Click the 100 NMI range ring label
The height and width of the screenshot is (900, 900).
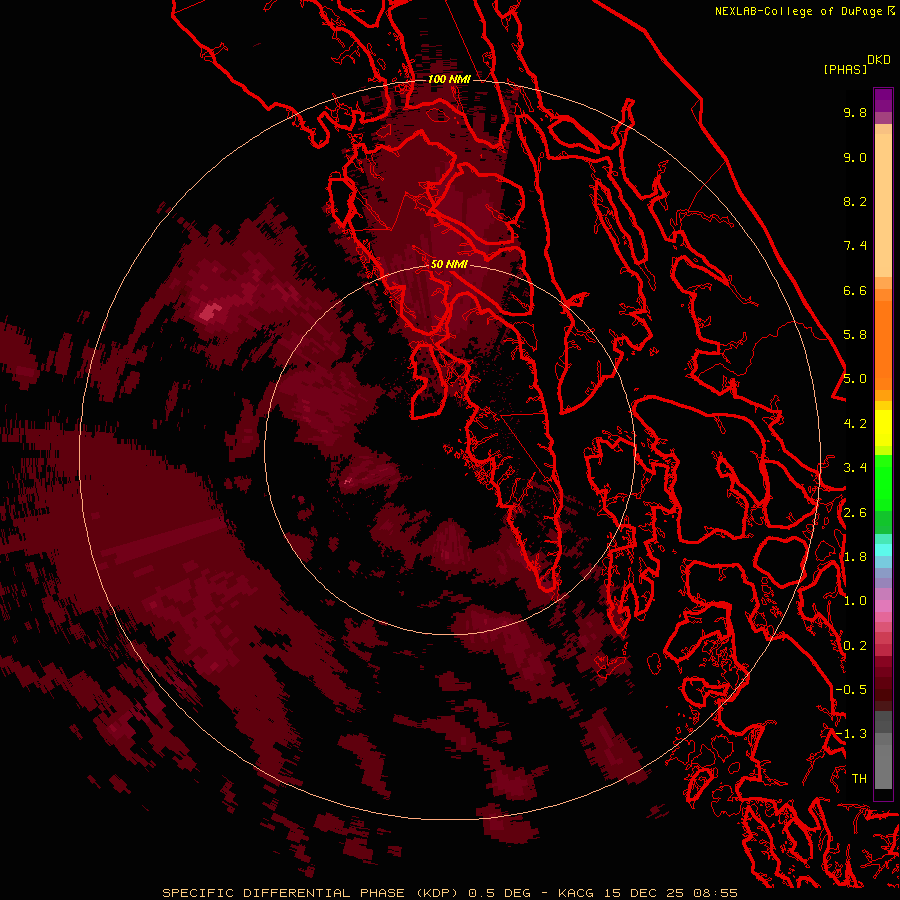click(449, 79)
